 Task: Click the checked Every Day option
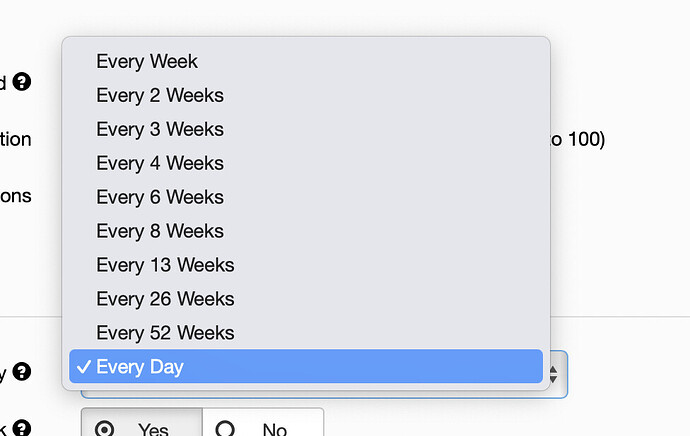[306, 366]
